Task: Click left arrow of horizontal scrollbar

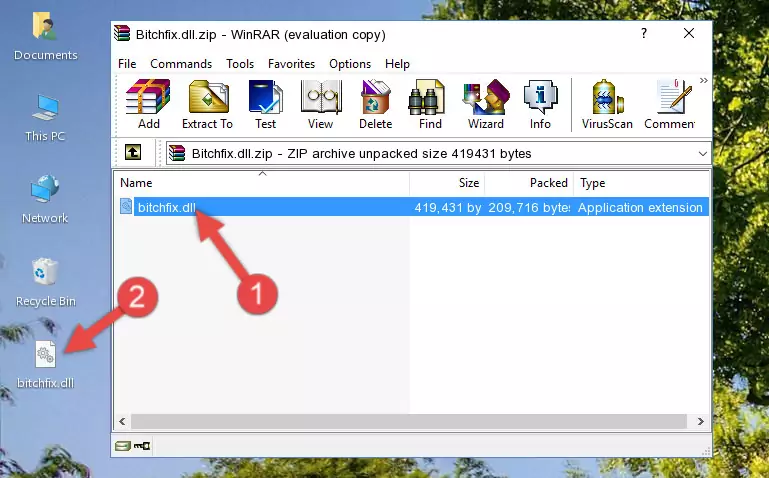Action: 122,421
